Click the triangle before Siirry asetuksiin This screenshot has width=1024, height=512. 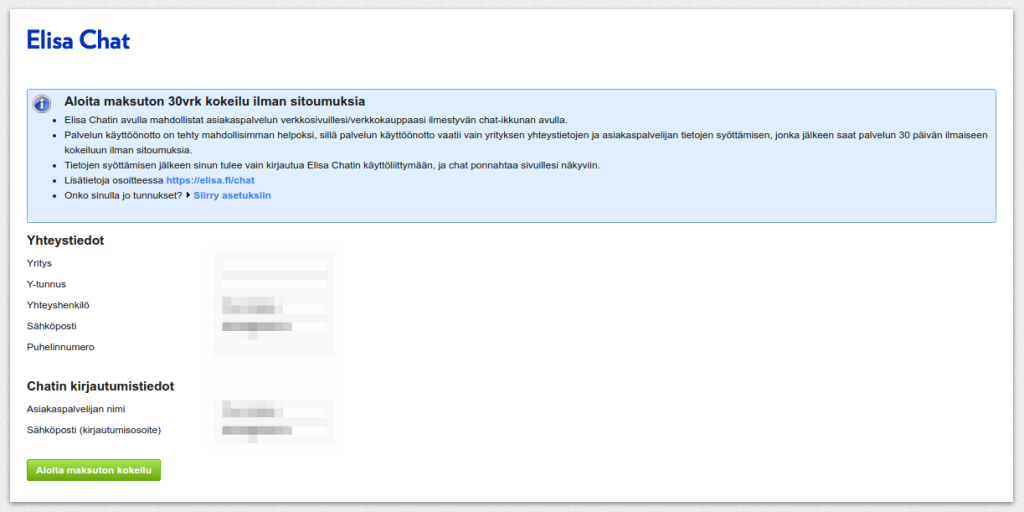[188, 195]
